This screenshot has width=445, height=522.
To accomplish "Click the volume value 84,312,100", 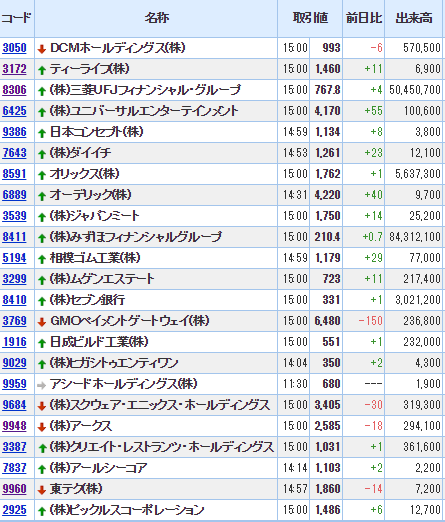I will click(415, 237).
